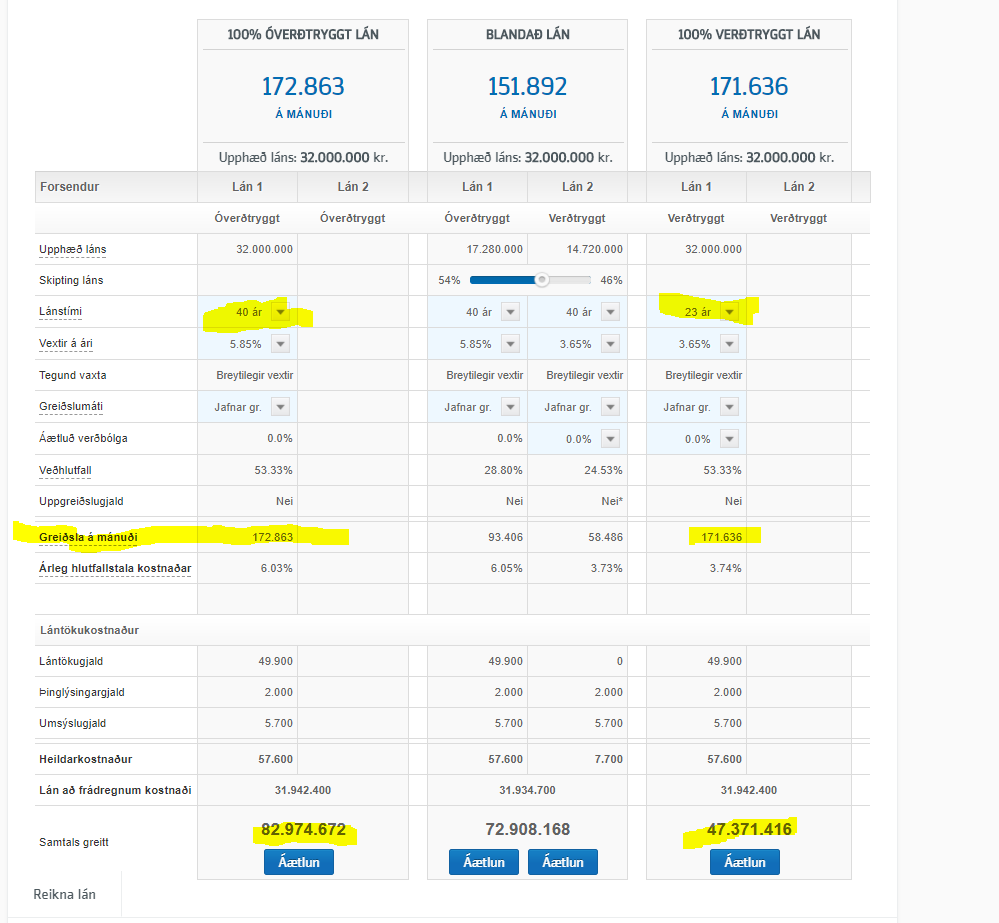Expand the 5.85% interest dropdown in 100% Óverðtryggt
Screen dimensions: 999x923
pyautogui.click(x=280, y=344)
